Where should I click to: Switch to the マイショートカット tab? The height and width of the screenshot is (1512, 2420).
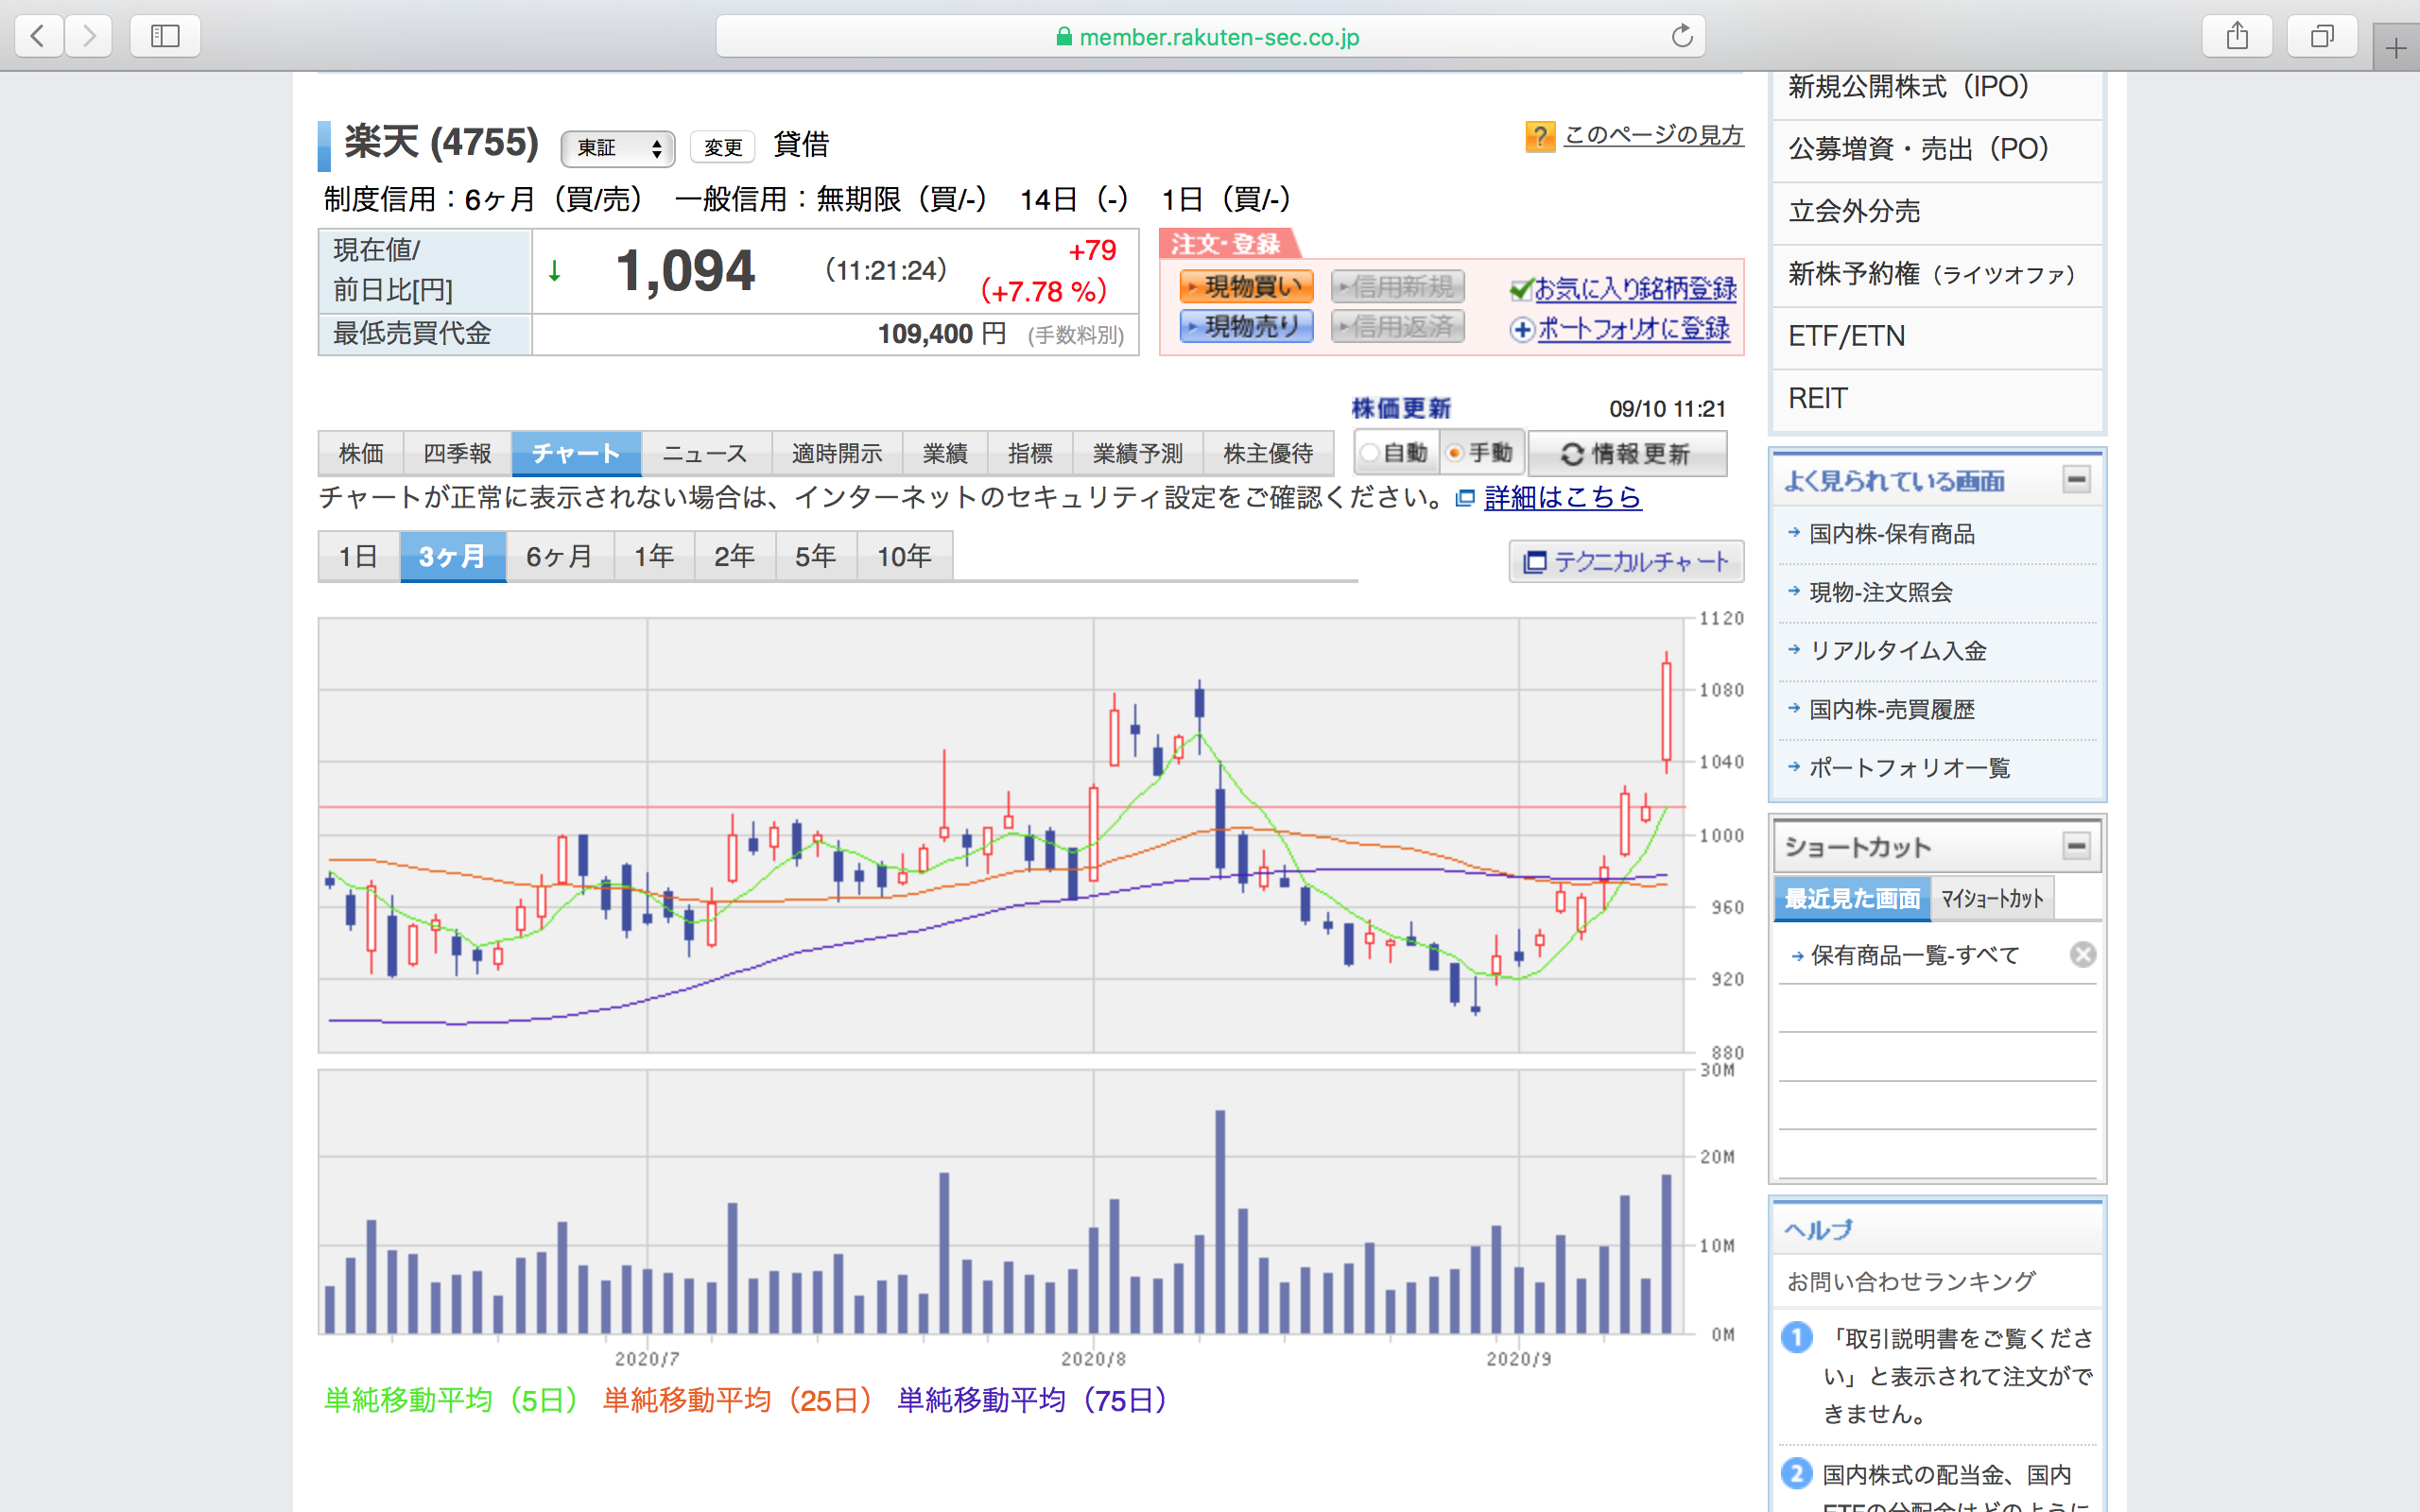pyautogui.click(x=1992, y=898)
